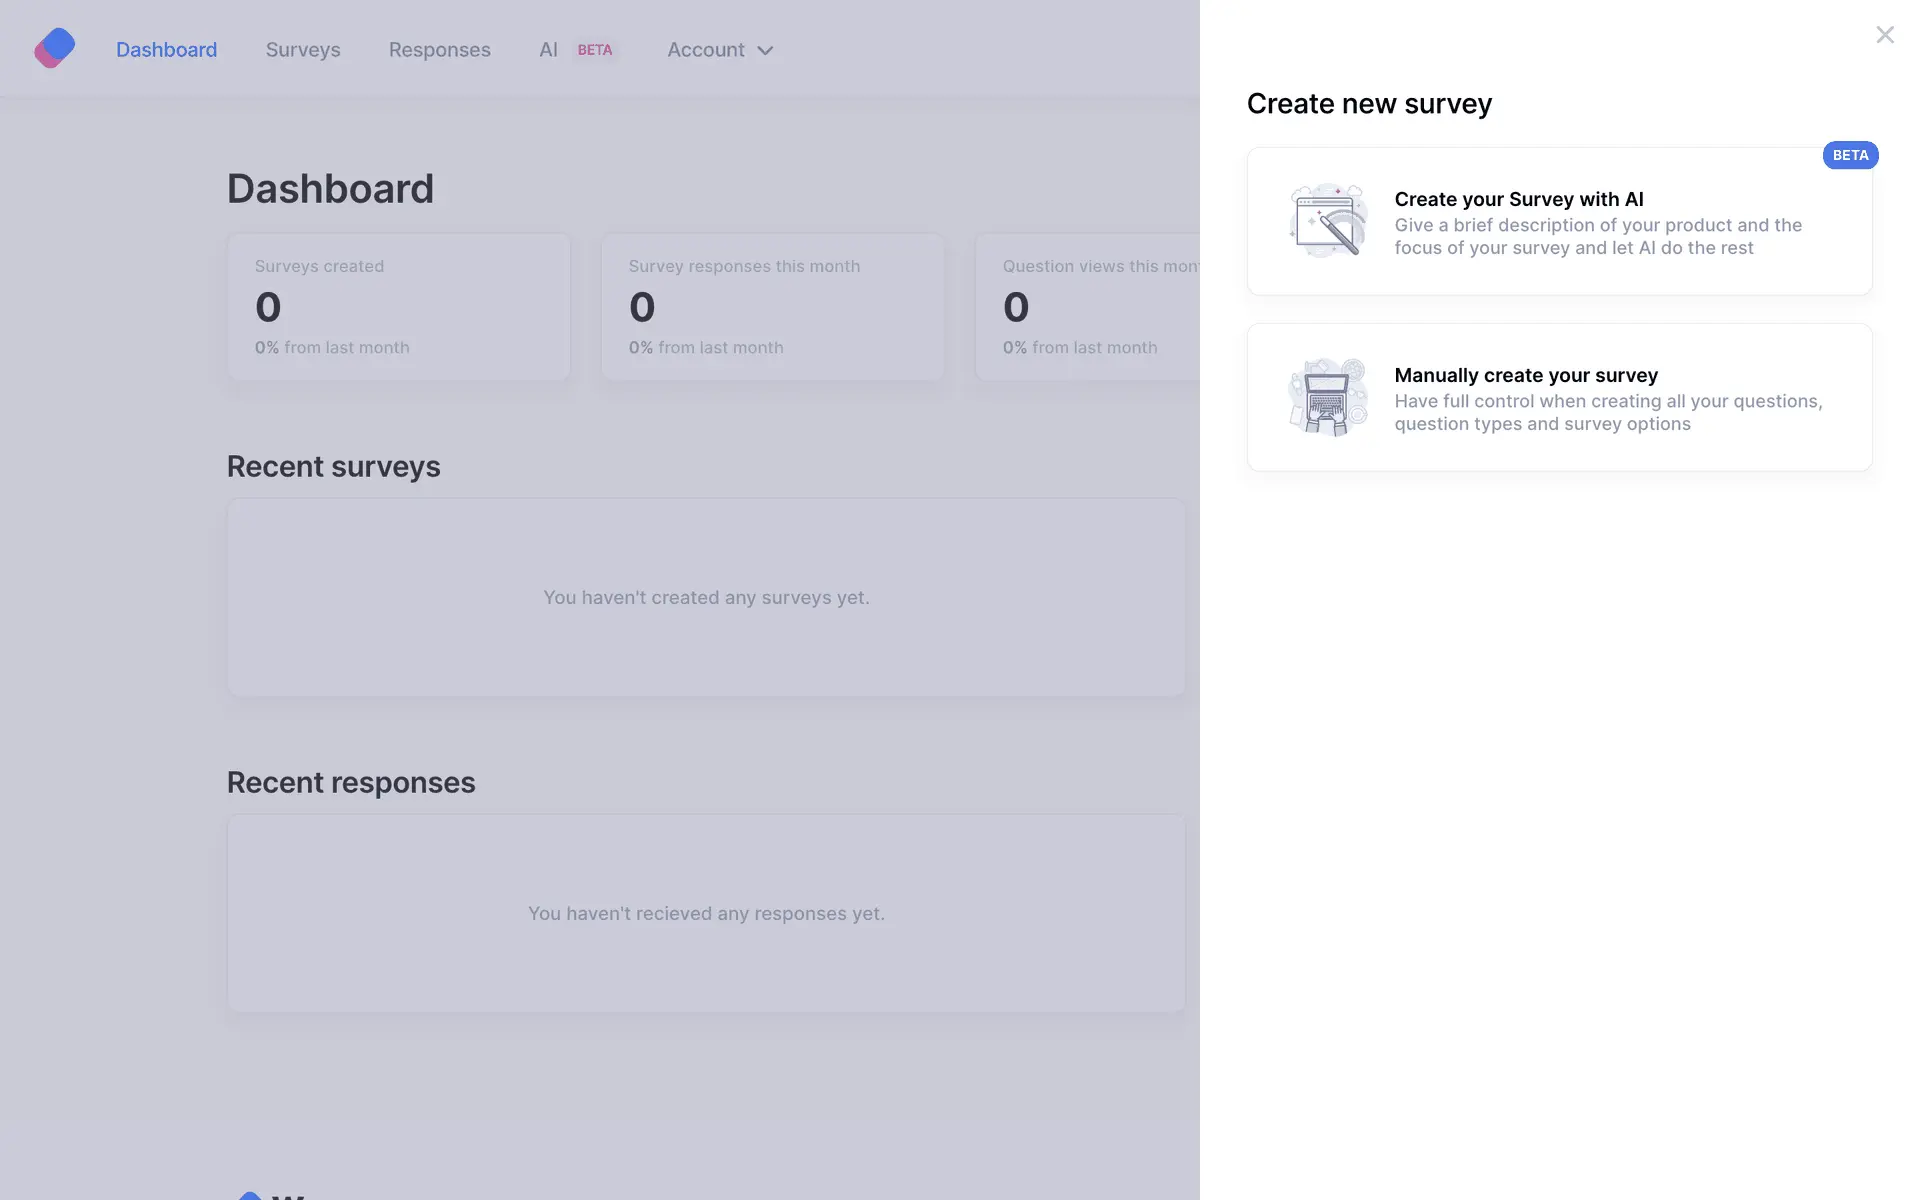The width and height of the screenshot is (1920, 1200).
Task: Click the Create new survey heading
Action: pyautogui.click(x=1368, y=104)
